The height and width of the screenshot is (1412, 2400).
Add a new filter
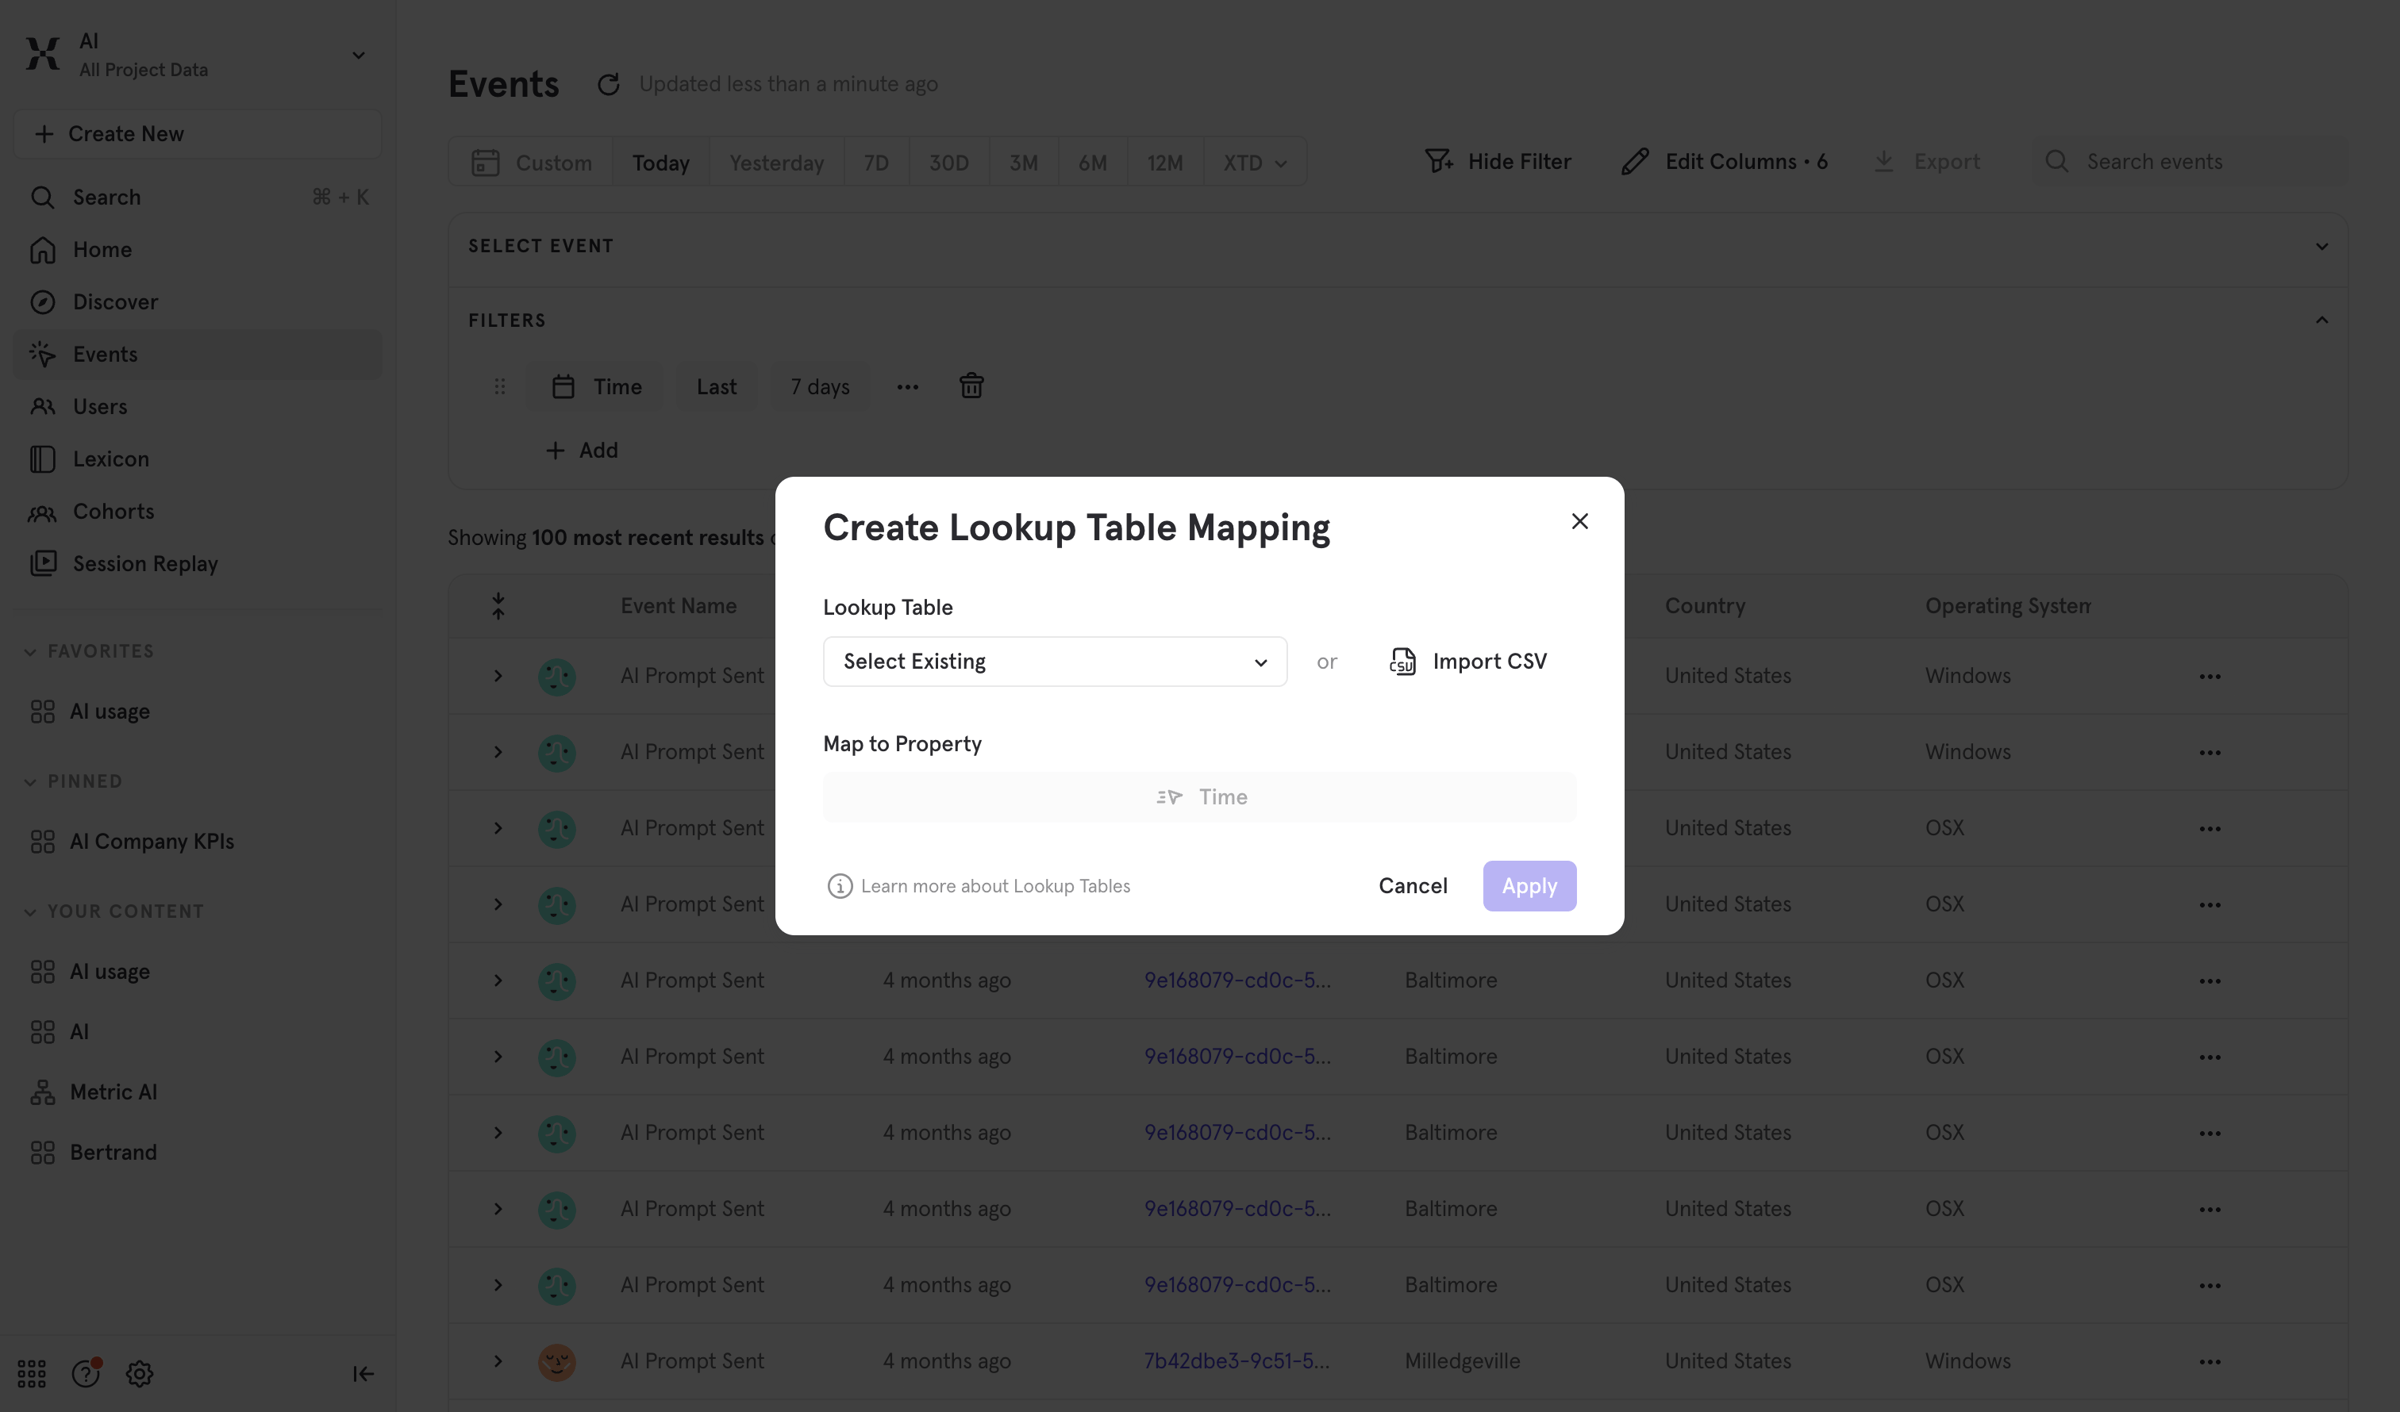tap(581, 450)
